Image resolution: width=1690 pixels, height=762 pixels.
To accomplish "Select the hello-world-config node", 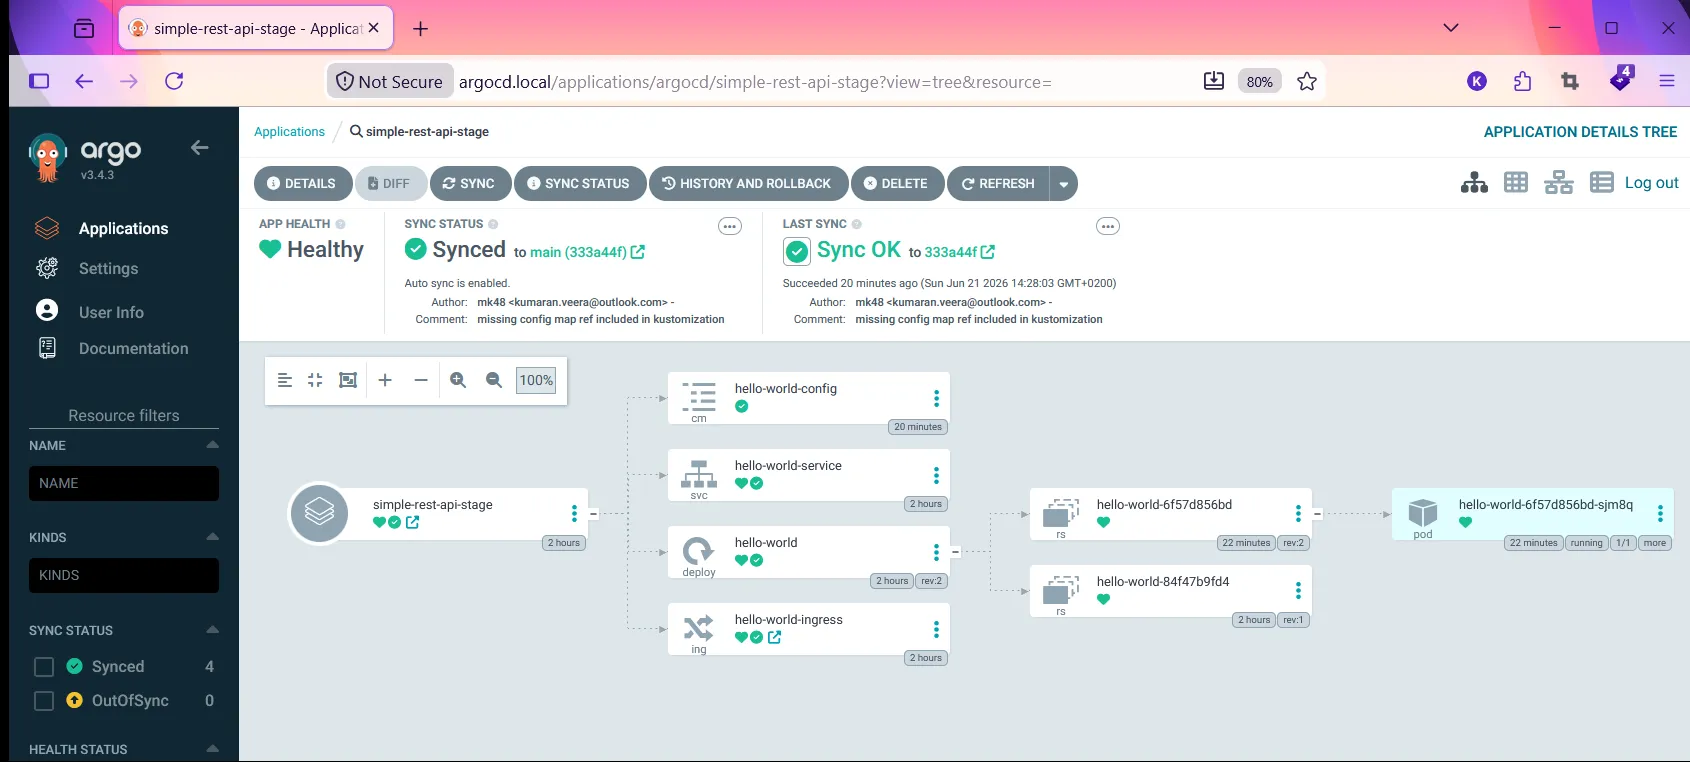I will 808,398.
